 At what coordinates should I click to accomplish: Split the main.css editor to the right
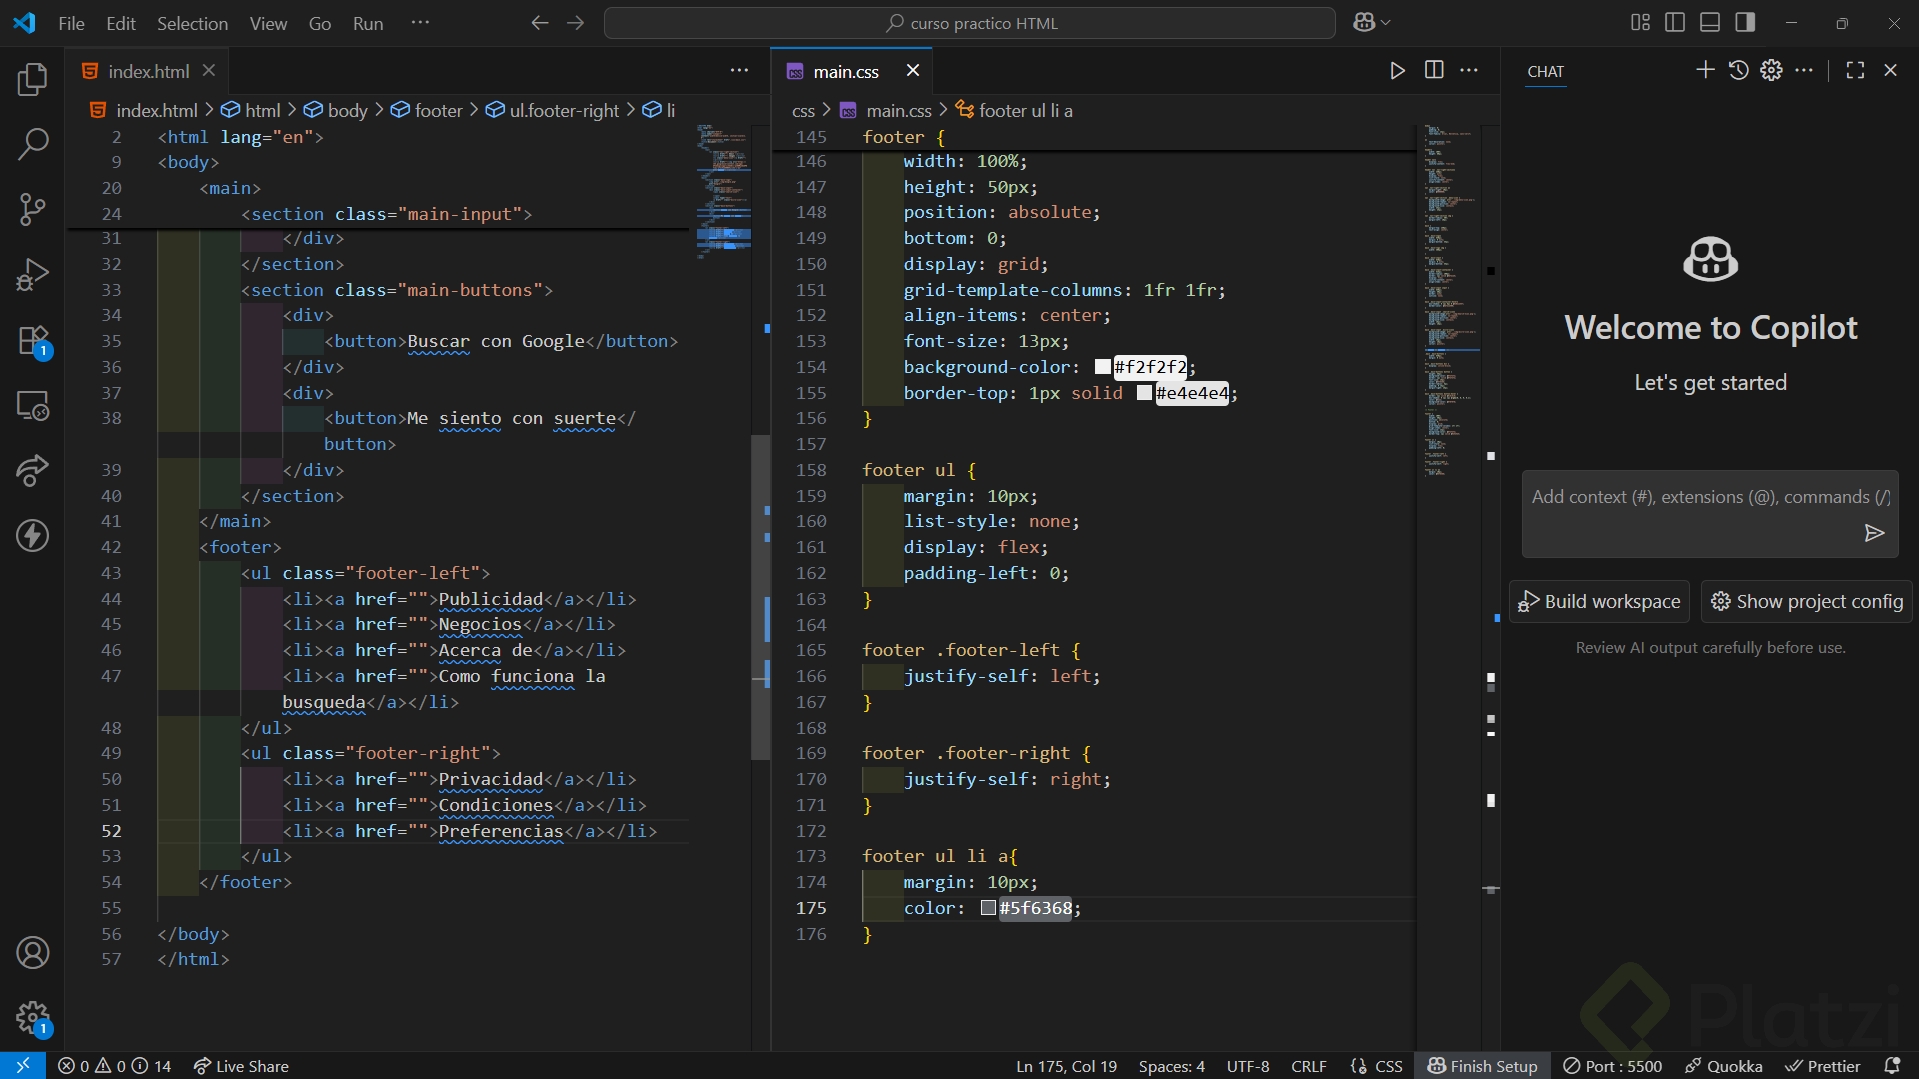click(1434, 70)
